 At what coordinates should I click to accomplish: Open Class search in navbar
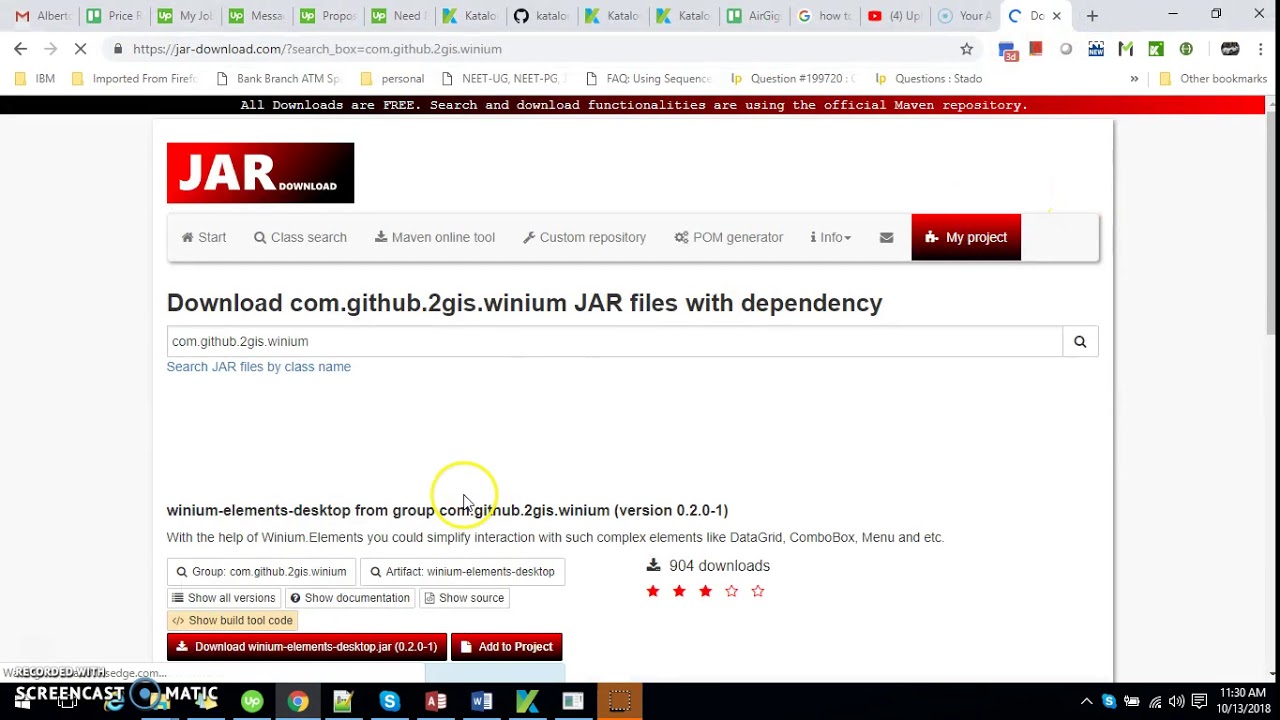coord(300,238)
